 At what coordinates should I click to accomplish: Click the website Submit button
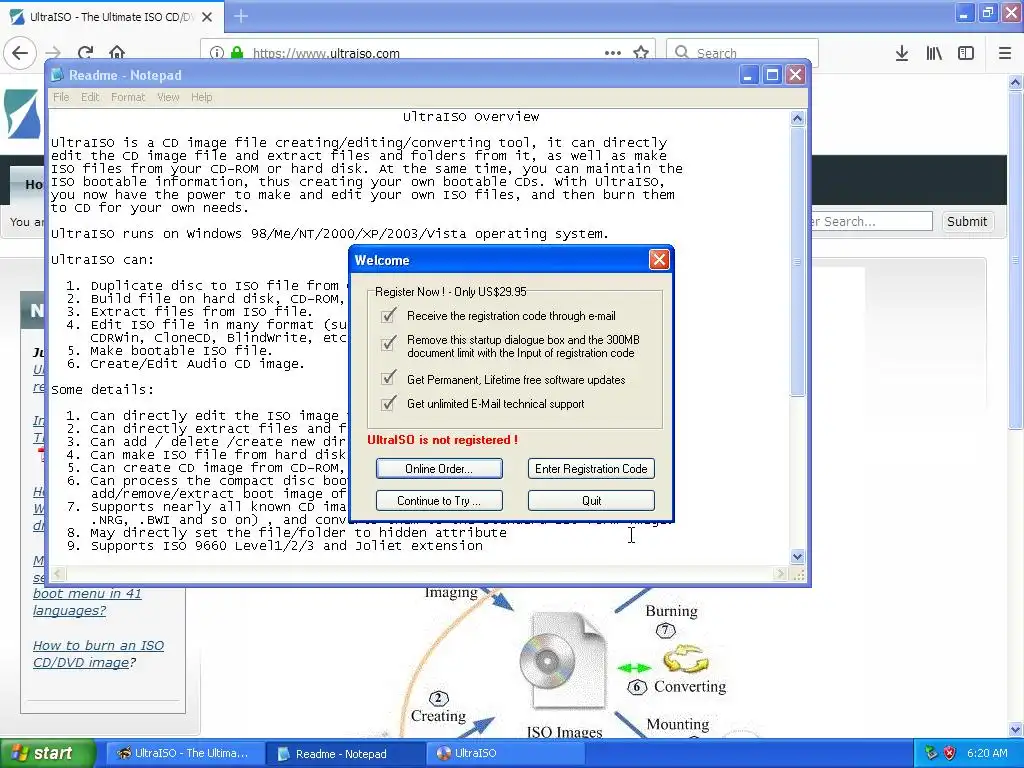[967, 221]
